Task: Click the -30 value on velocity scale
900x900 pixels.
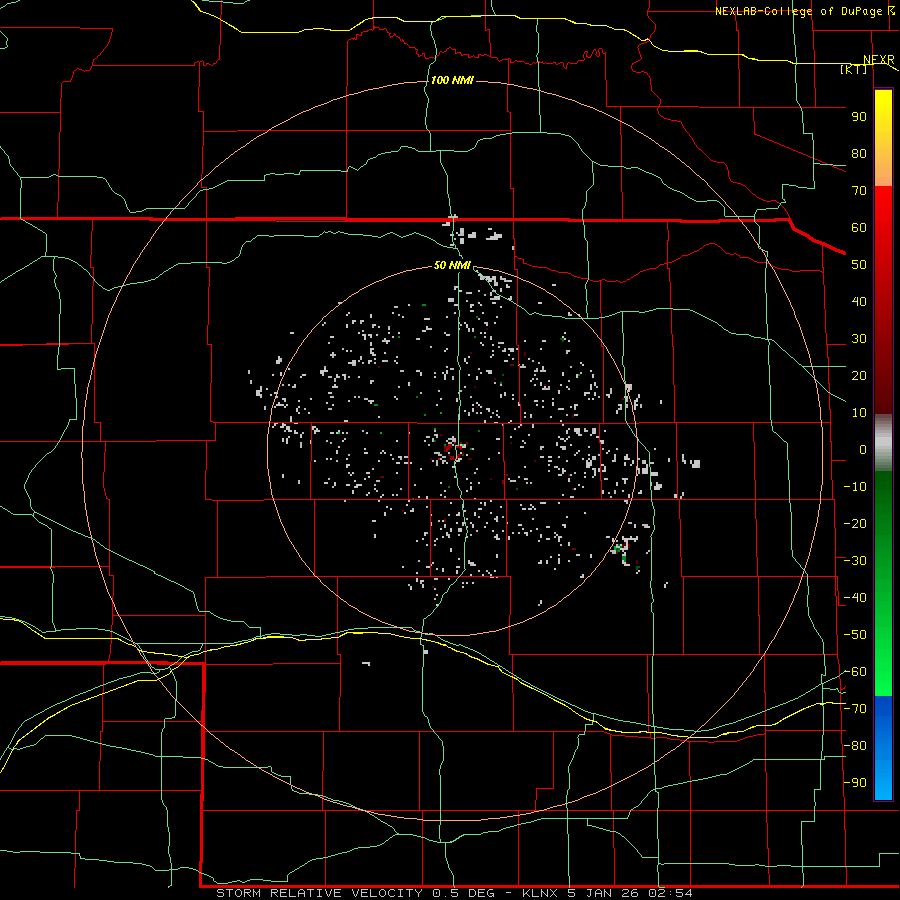Action: click(855, 561)
